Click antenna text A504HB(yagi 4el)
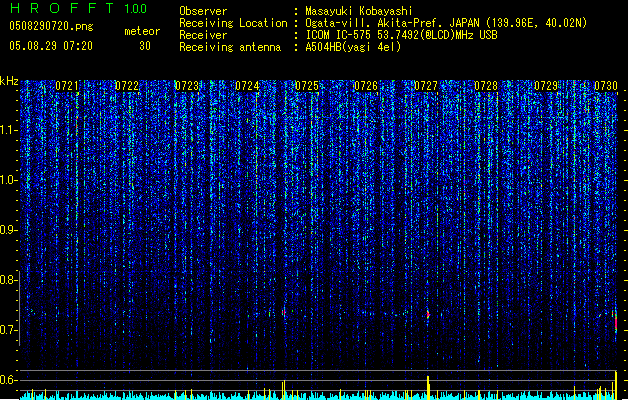The width and height of the screenshot is (629, 400). click(x=353, y=47)
